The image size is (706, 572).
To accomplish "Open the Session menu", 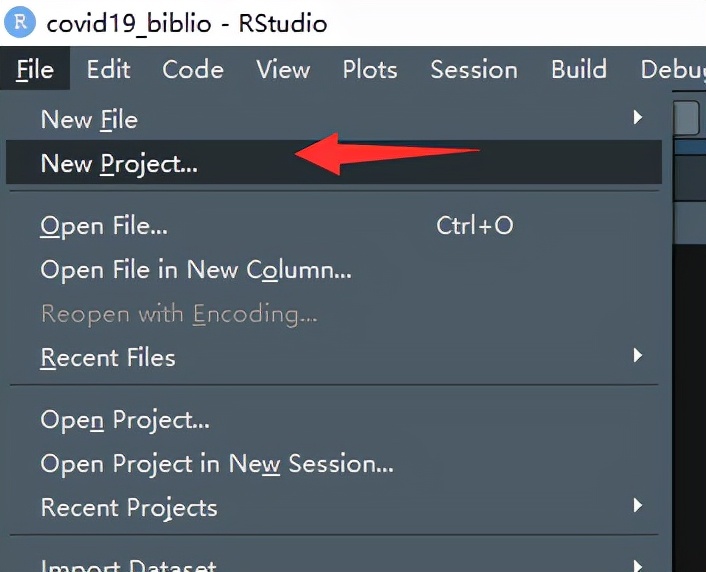I will pos(473,70).
